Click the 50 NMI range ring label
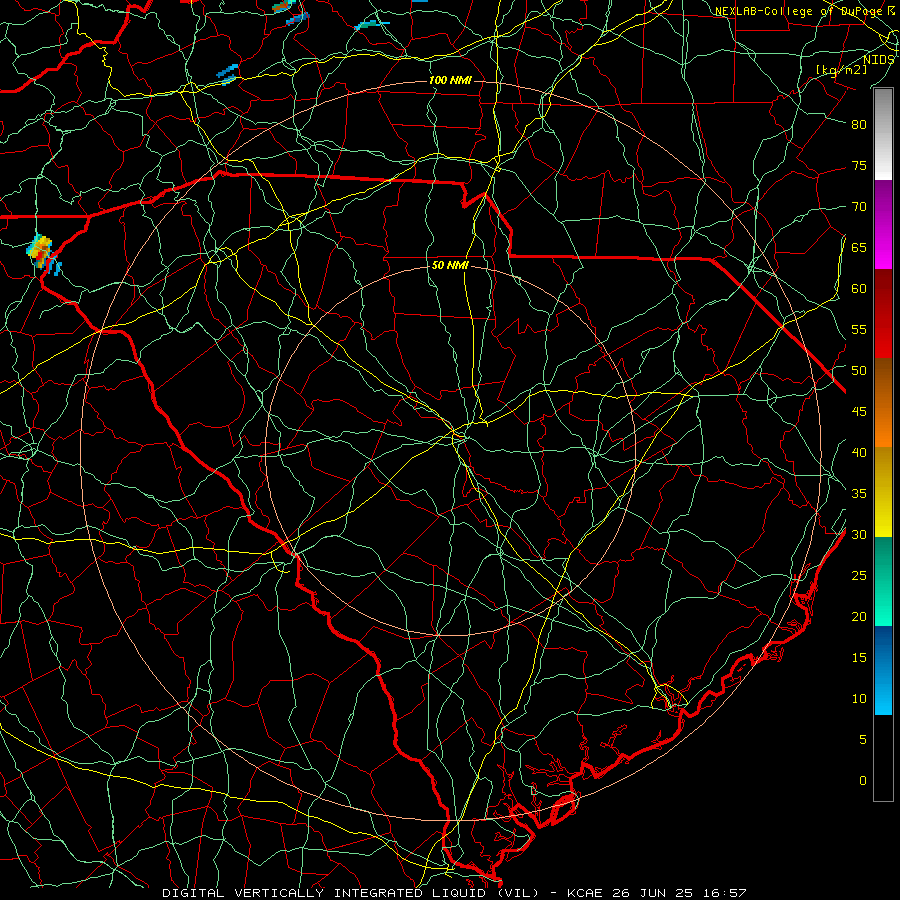This screenshot has width=900, height=900. click(450, 265)
